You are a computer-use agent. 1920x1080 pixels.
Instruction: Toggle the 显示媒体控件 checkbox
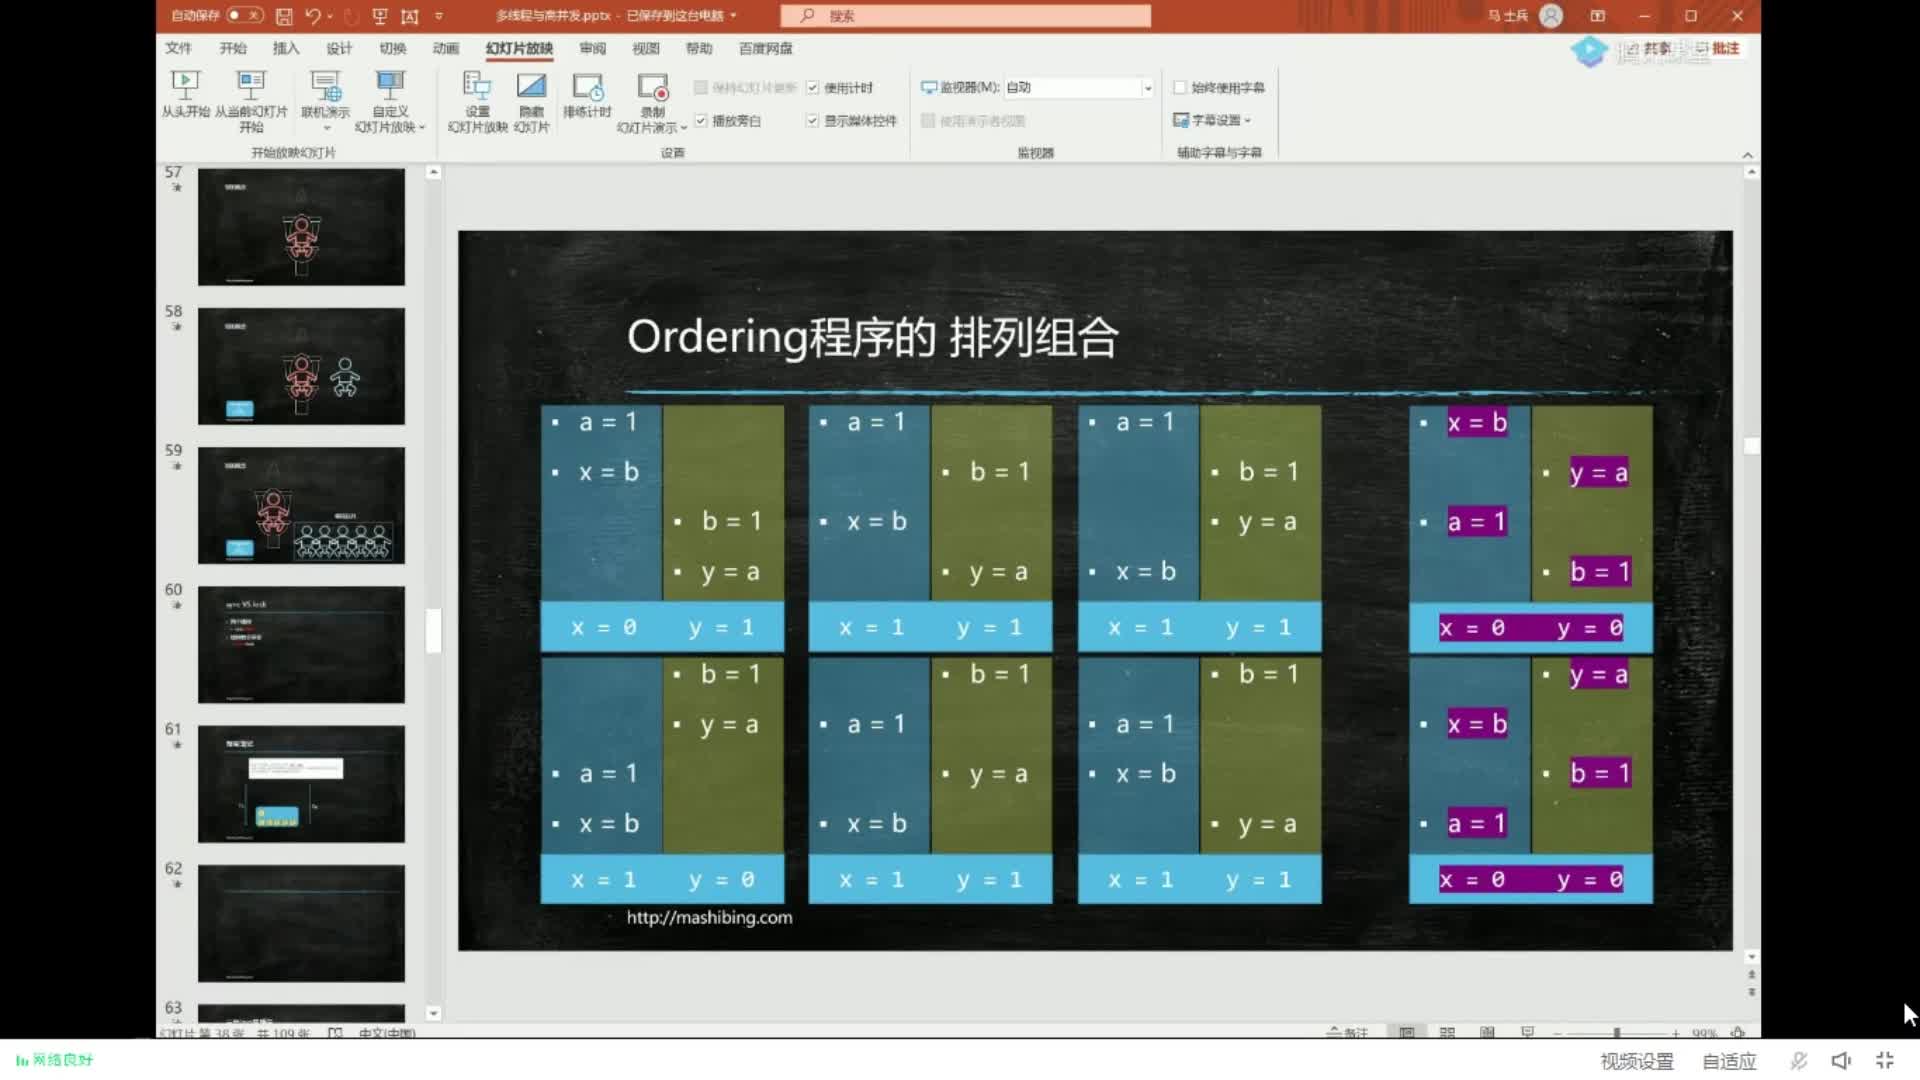[814, 120]
